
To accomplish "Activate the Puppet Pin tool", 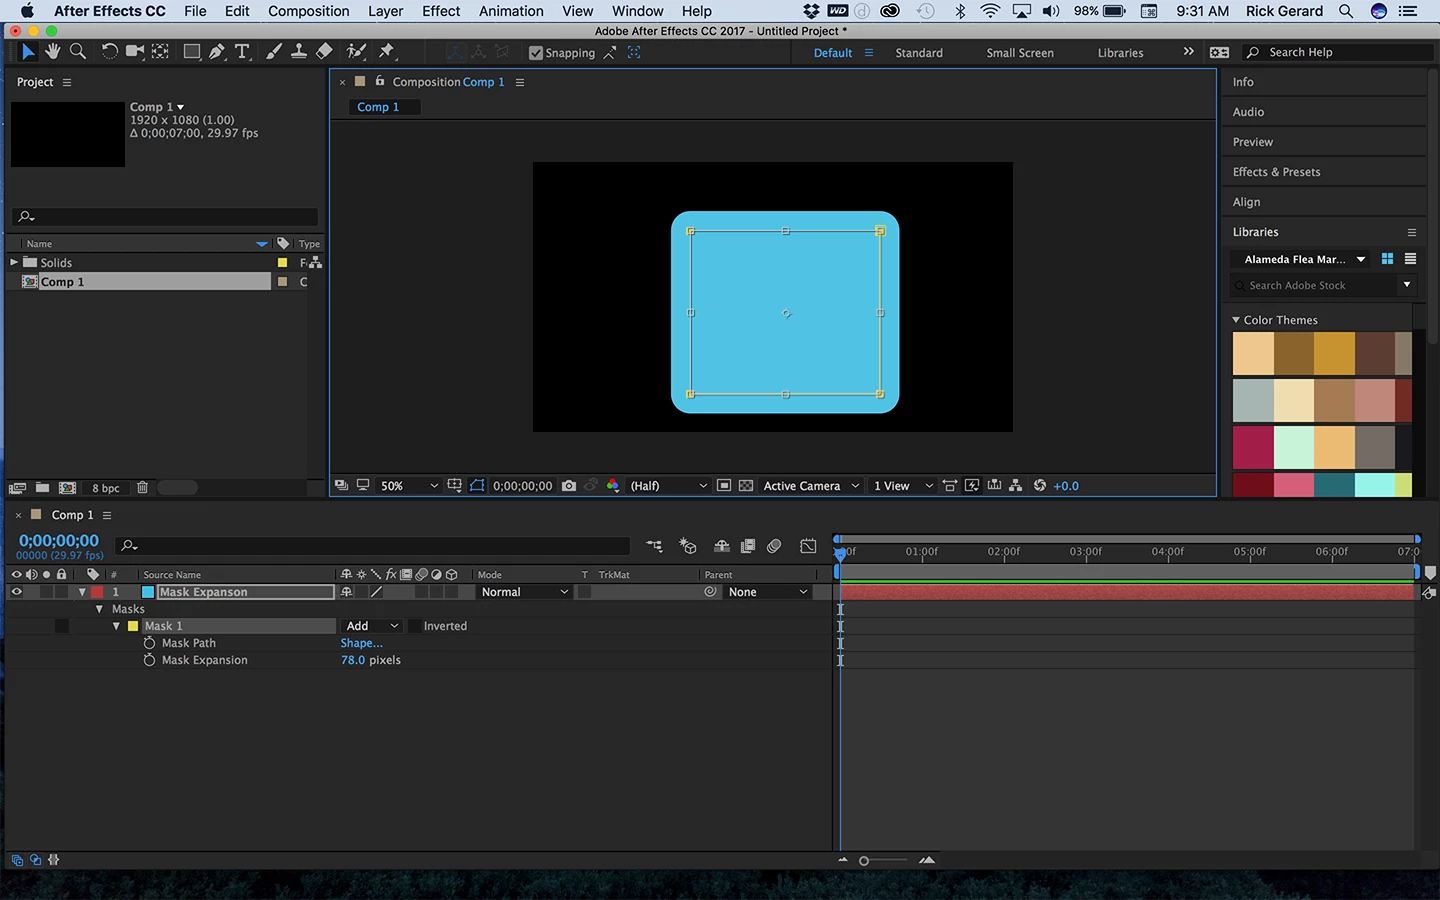I will point(387,51).
